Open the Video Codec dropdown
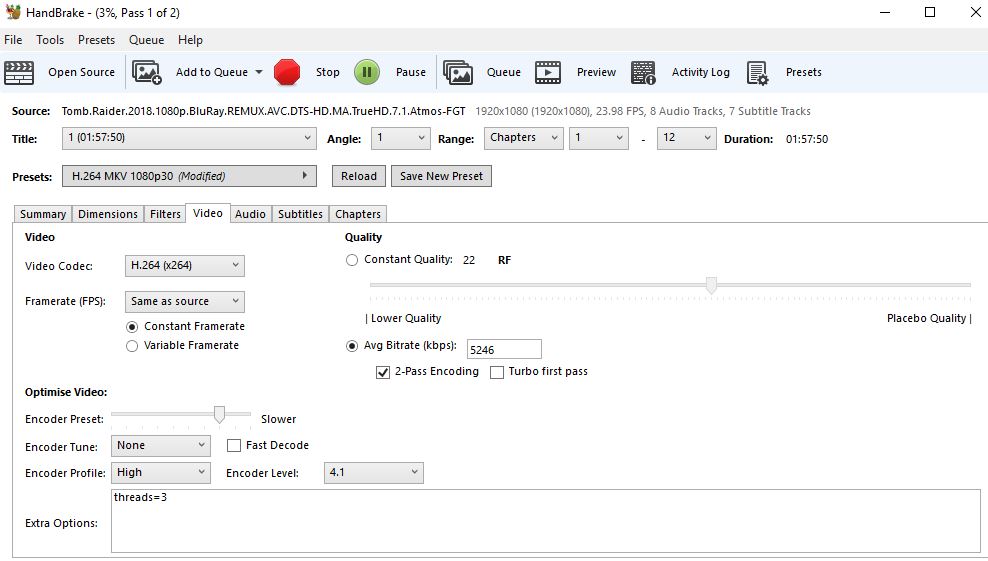 [x=185, y=266]
